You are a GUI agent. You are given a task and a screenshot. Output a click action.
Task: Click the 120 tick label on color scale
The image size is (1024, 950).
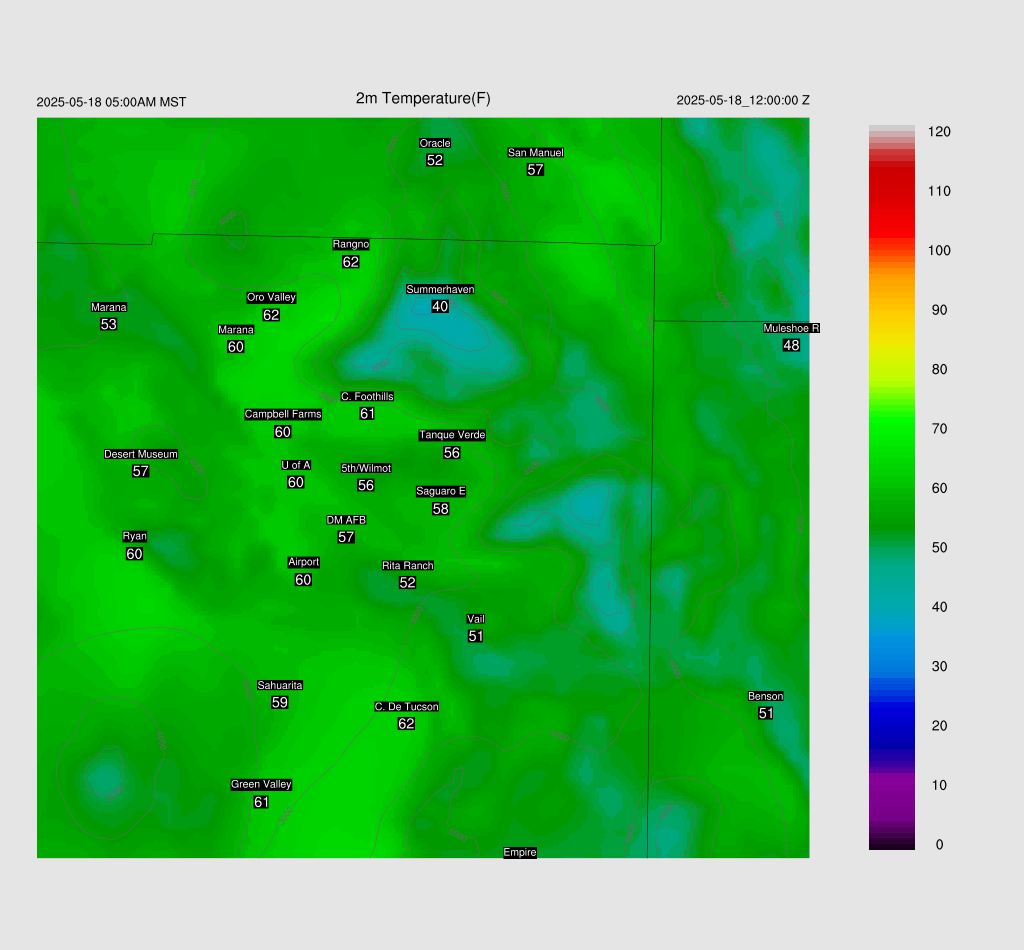(939, 132)
